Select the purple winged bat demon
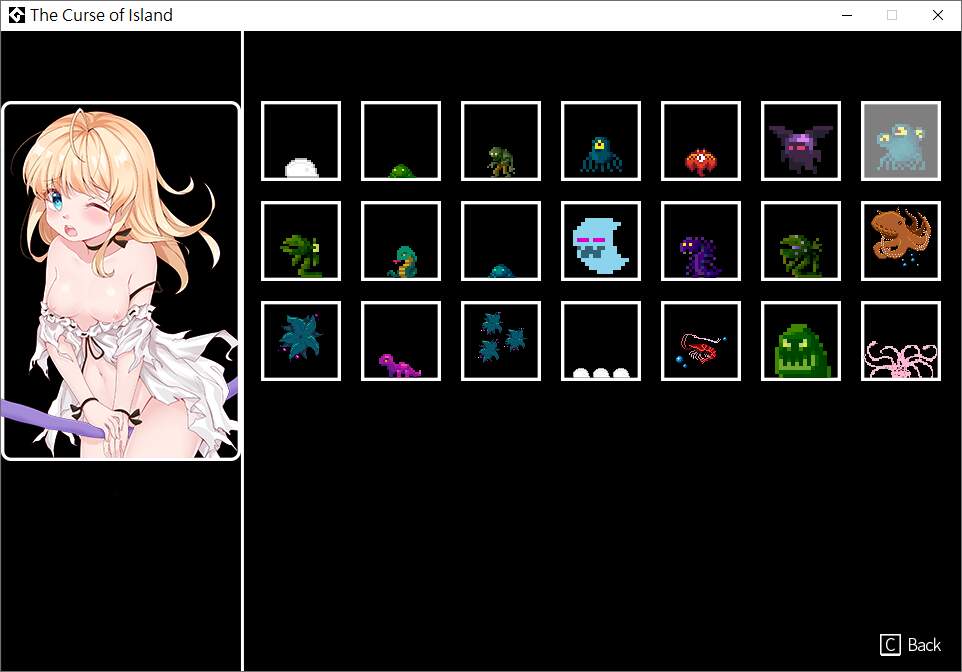This screenshot has height=672, width=962. pyautogui.click(x=801, y=141)
